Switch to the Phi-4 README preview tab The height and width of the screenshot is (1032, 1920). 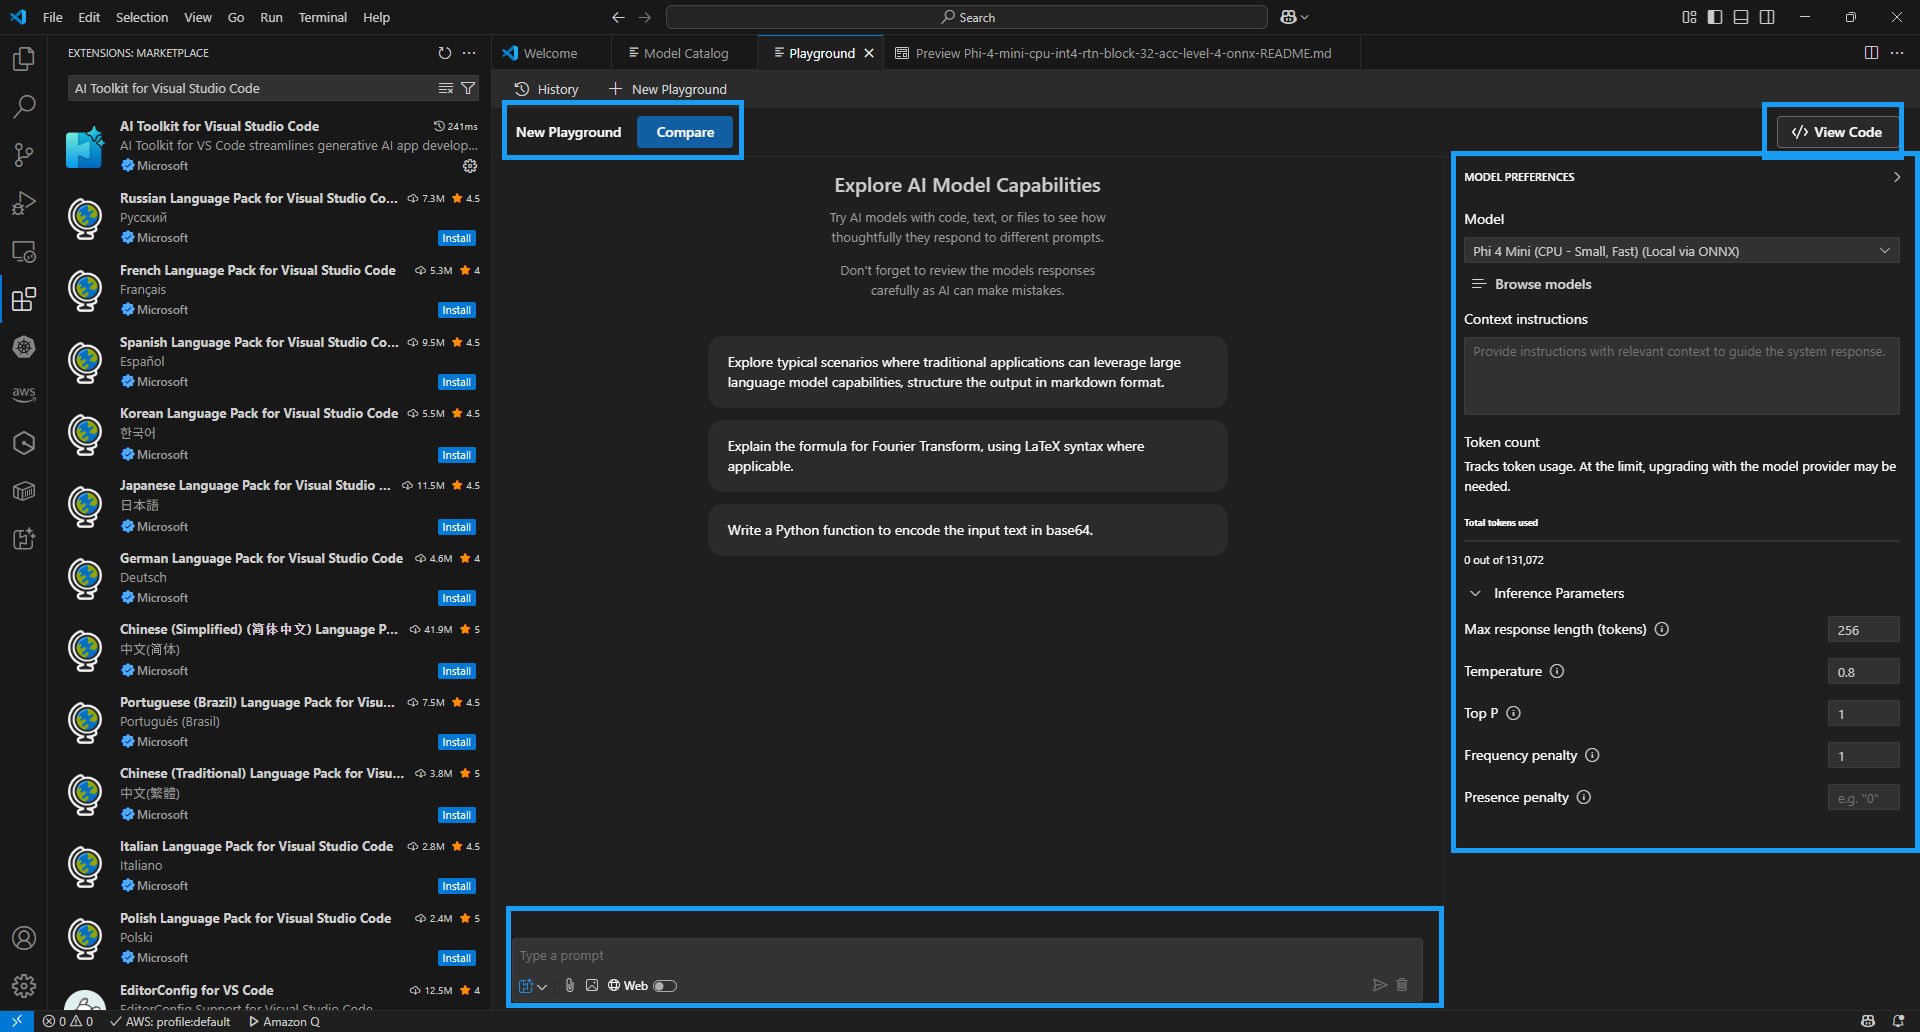tap(1121, 53)
